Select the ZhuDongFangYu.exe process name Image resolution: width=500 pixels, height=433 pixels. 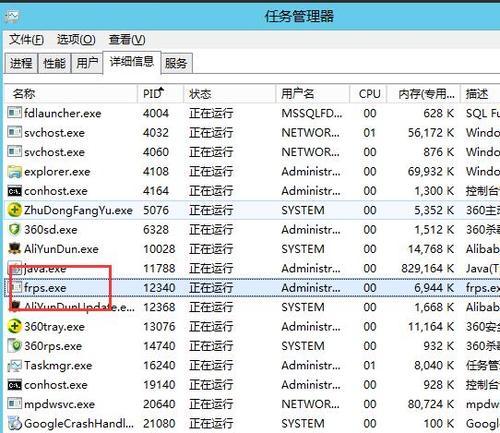(78, 210)
